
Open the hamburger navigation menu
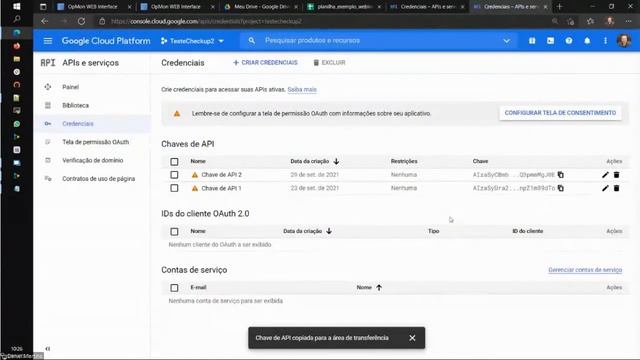tap(48, 41)
